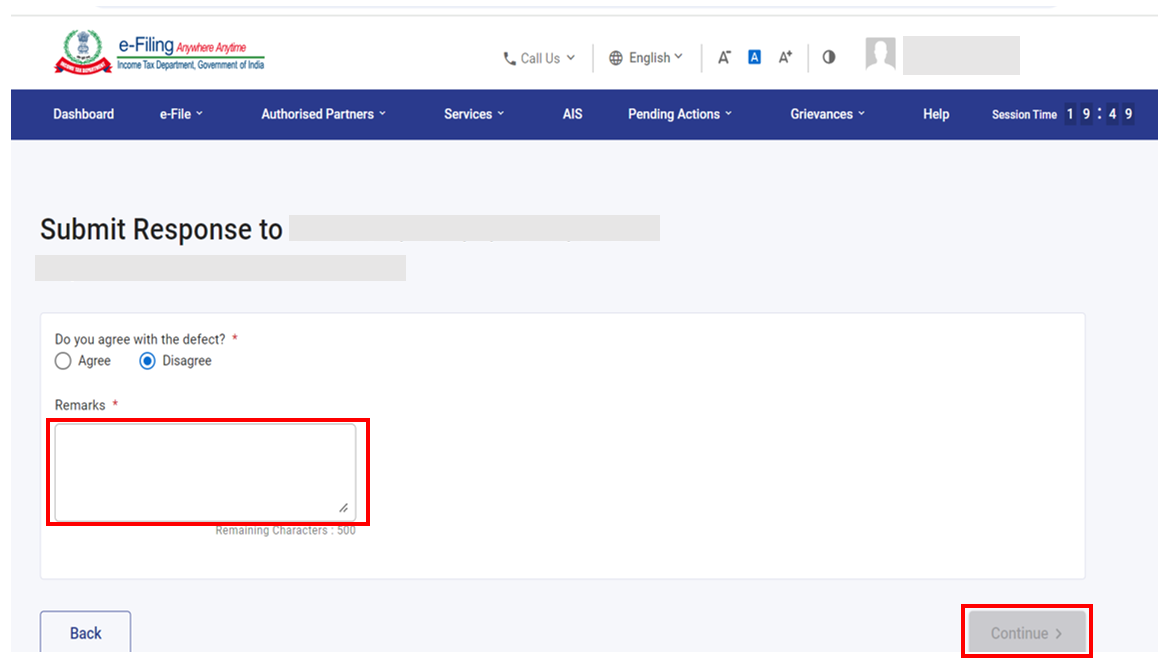Expand the e-File menu dropdown
1162x661 pixels.
(181, 114)
